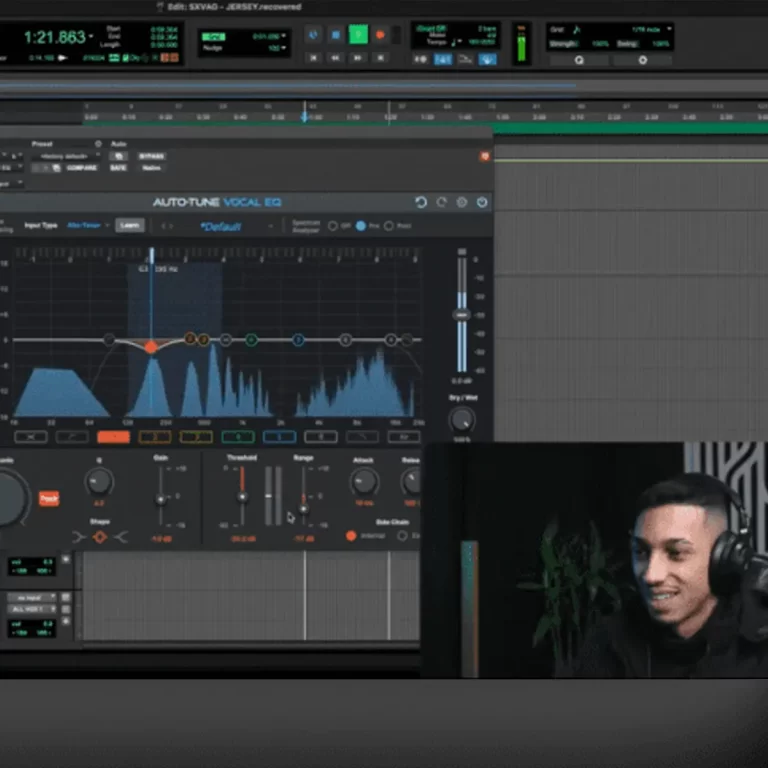Select the high-pass filter band button

(x=31, y=436)
